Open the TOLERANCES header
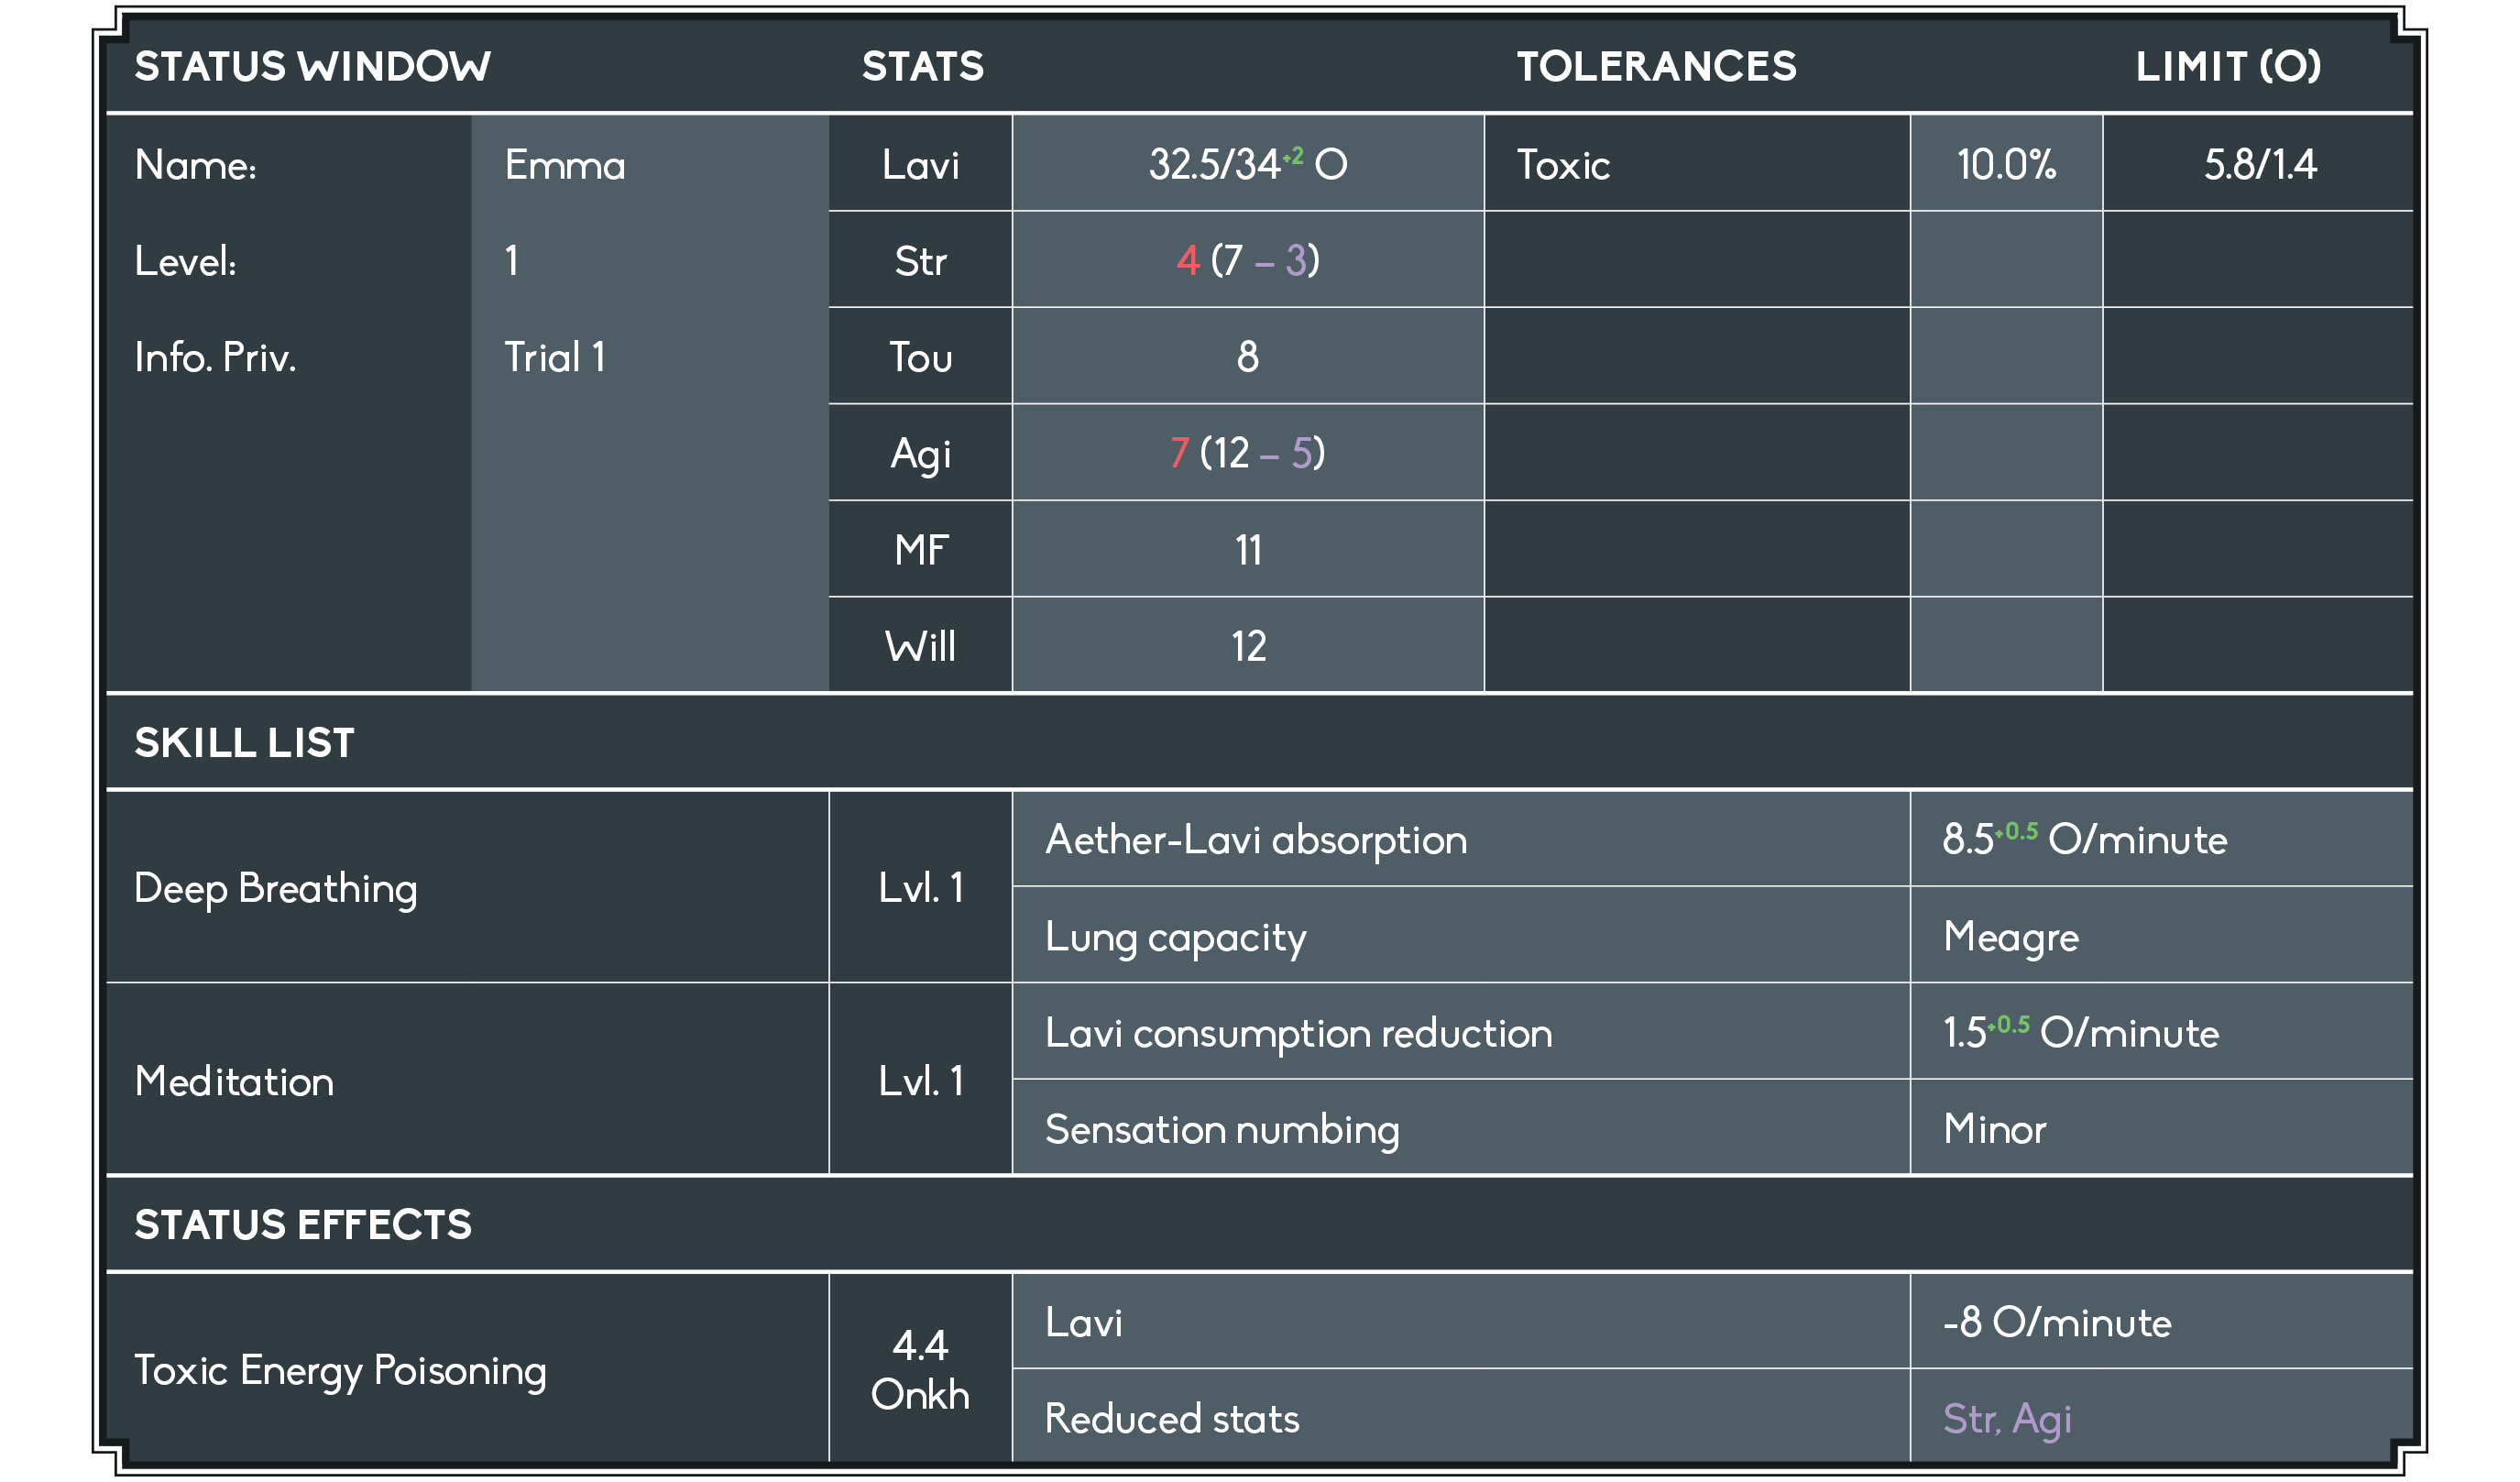Image resolution: width=2520 pixels, height=1482 pixels. [x=1657, y=67]
